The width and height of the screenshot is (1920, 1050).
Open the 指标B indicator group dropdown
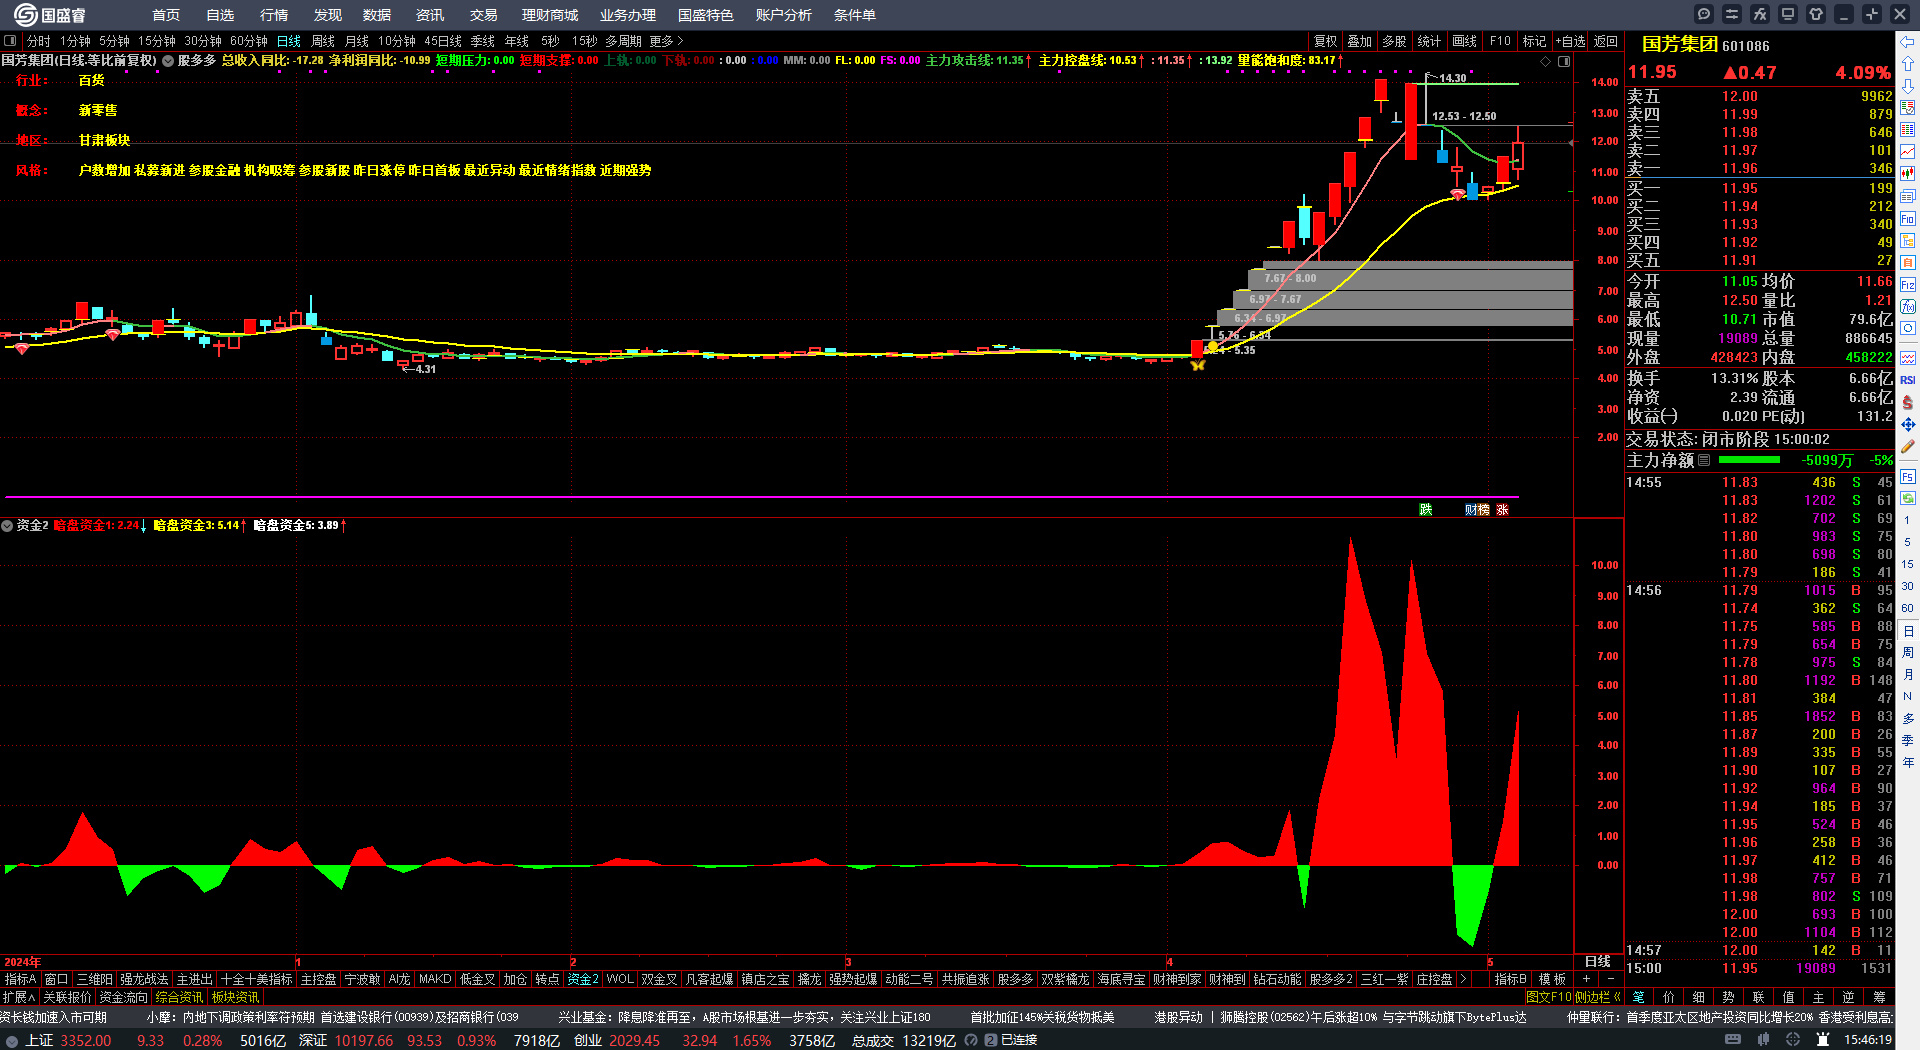1511,979
